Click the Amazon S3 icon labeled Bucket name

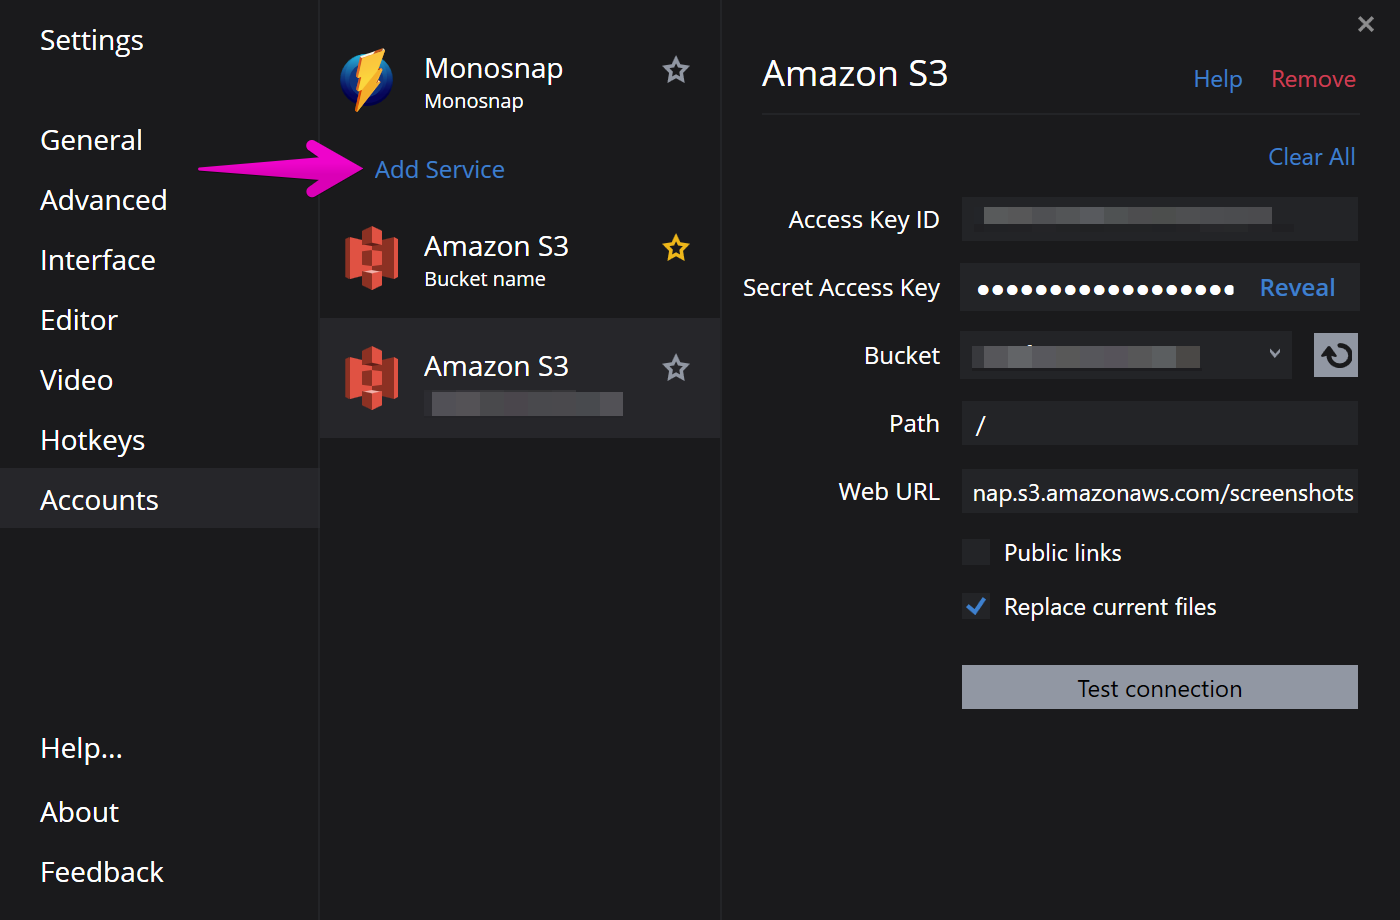pos(371,258)
